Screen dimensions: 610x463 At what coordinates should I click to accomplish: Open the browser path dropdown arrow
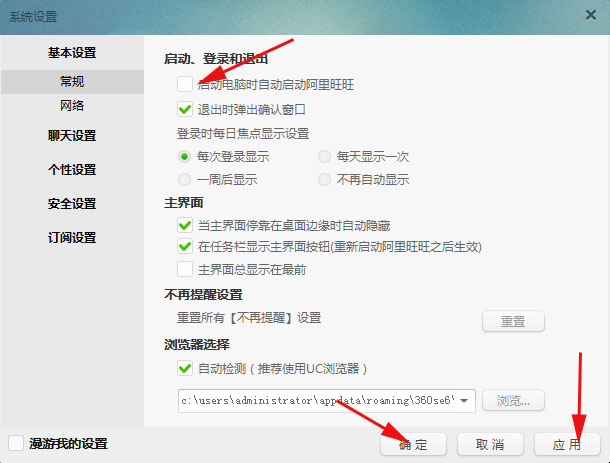pyautogui.click(x=464, y=400)
